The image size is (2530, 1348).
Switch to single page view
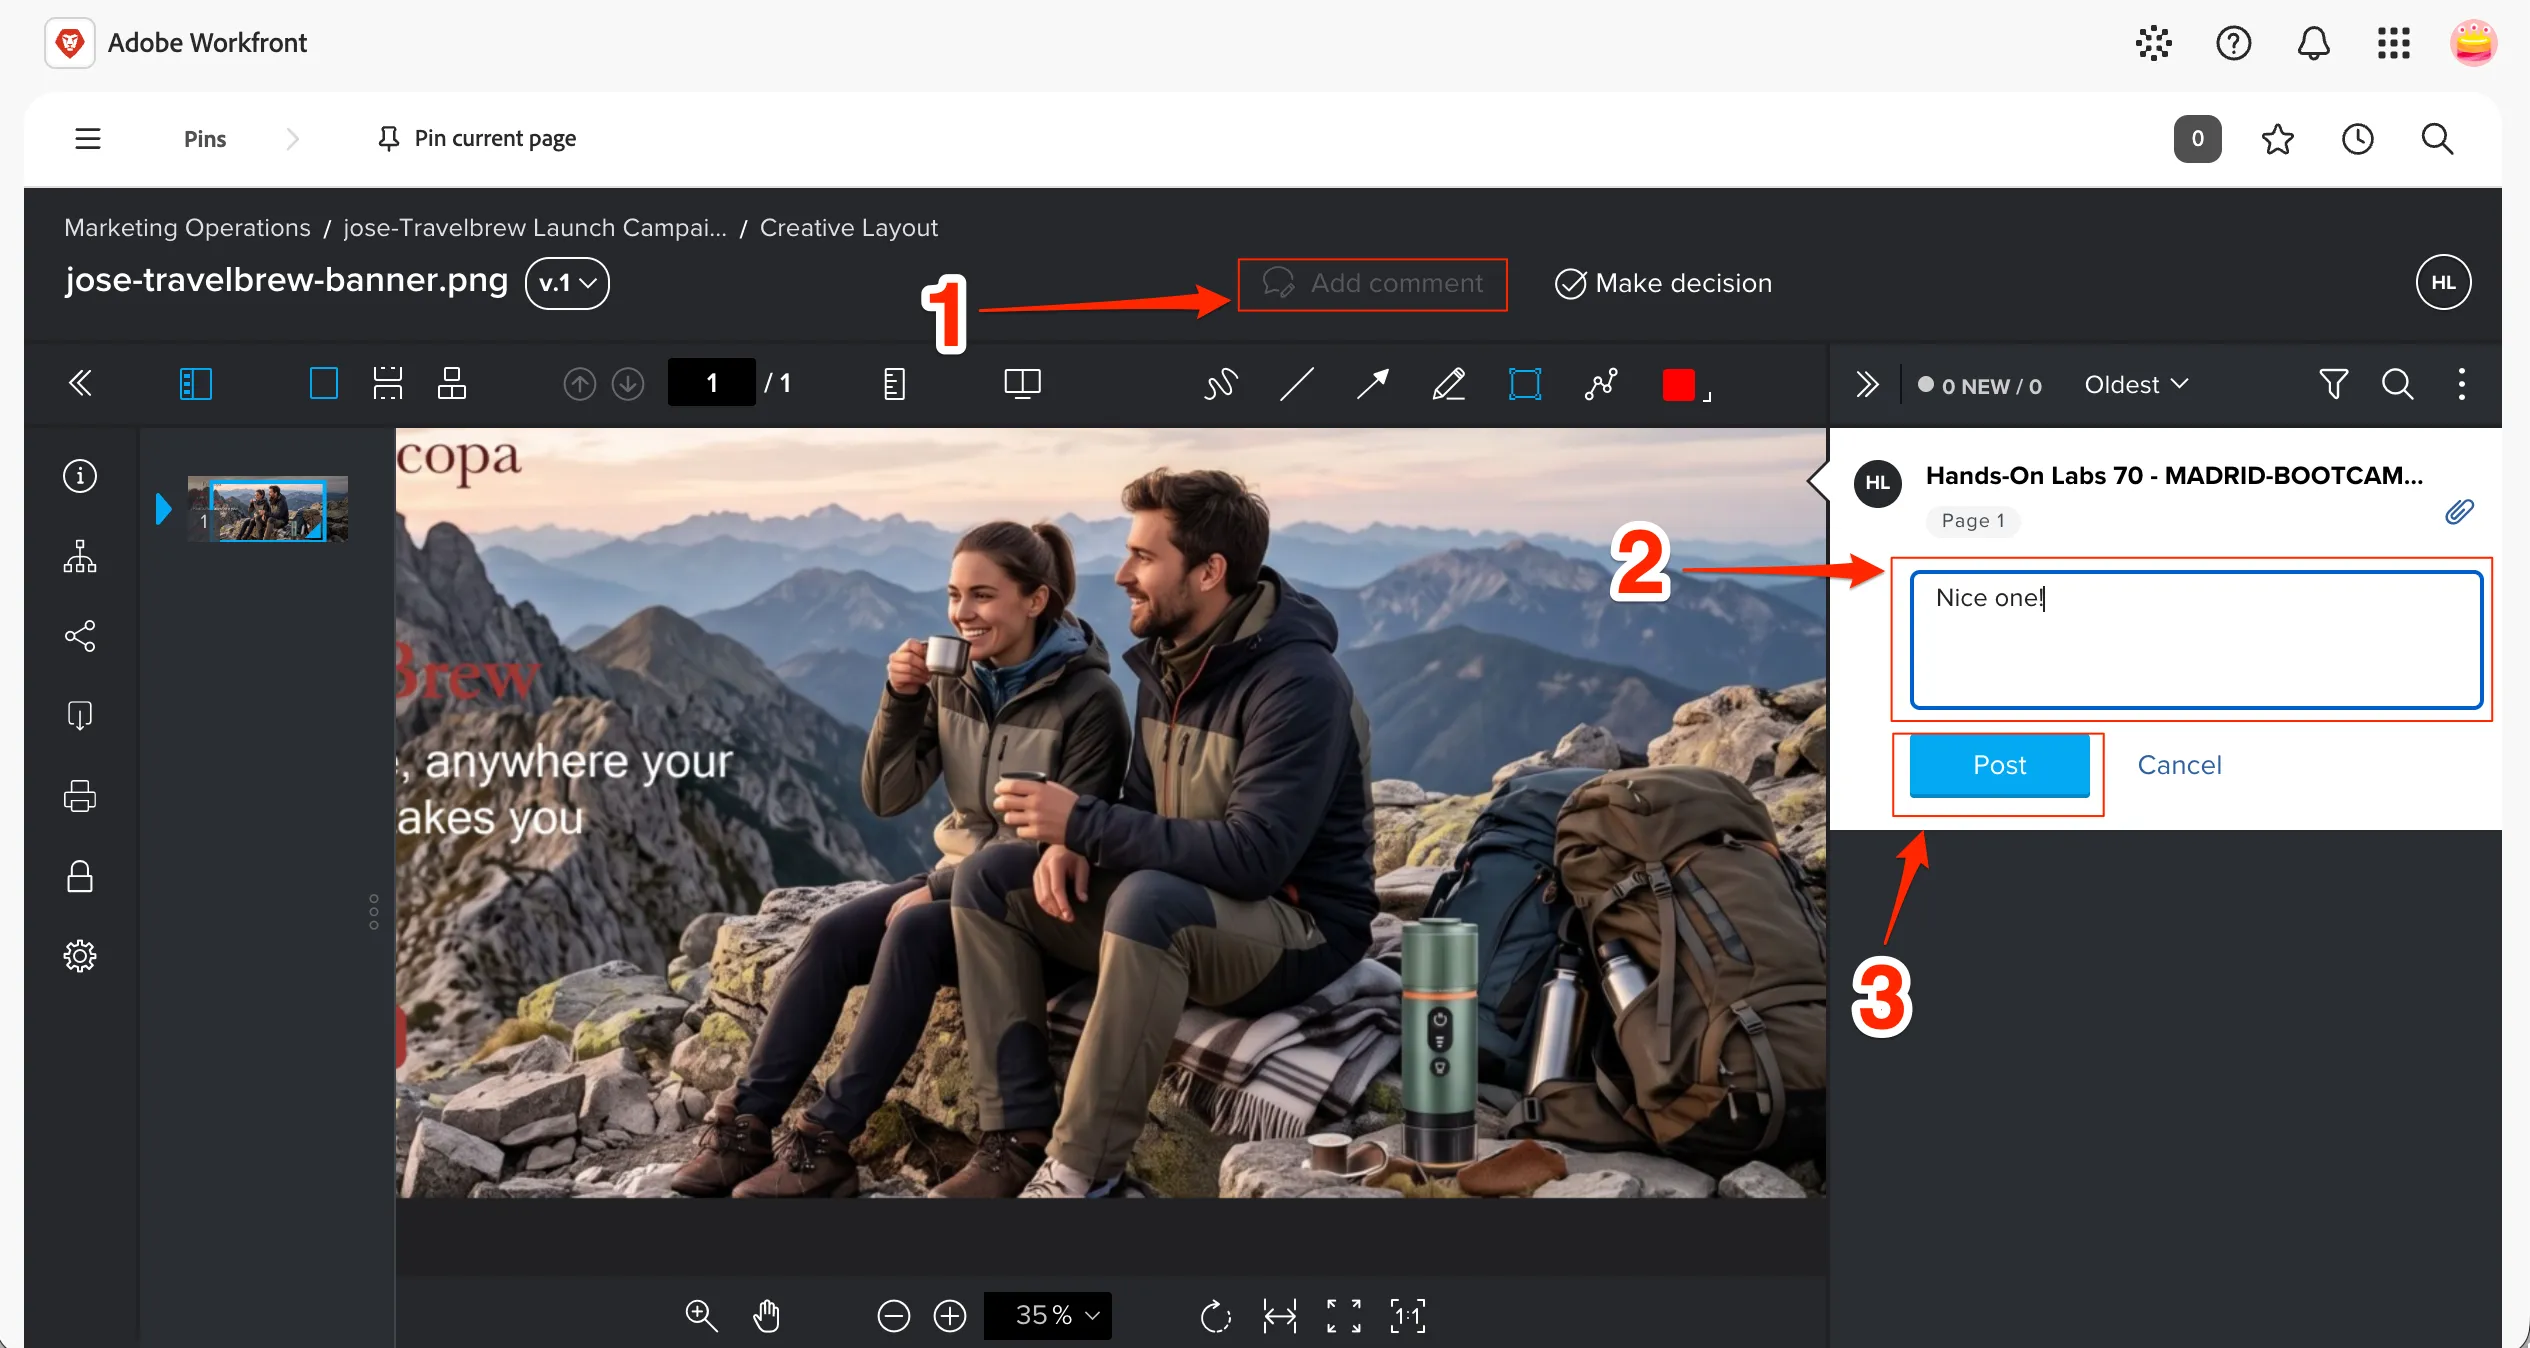coord(324,384)
